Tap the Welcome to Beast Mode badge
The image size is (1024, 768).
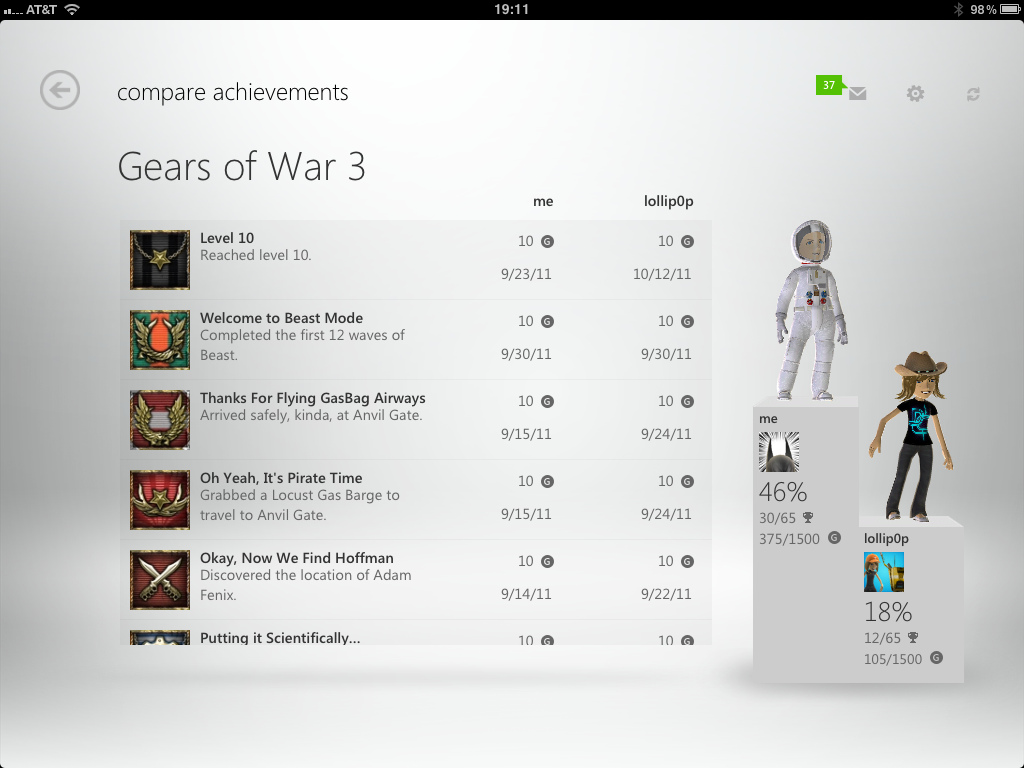[x=160, y=340]
